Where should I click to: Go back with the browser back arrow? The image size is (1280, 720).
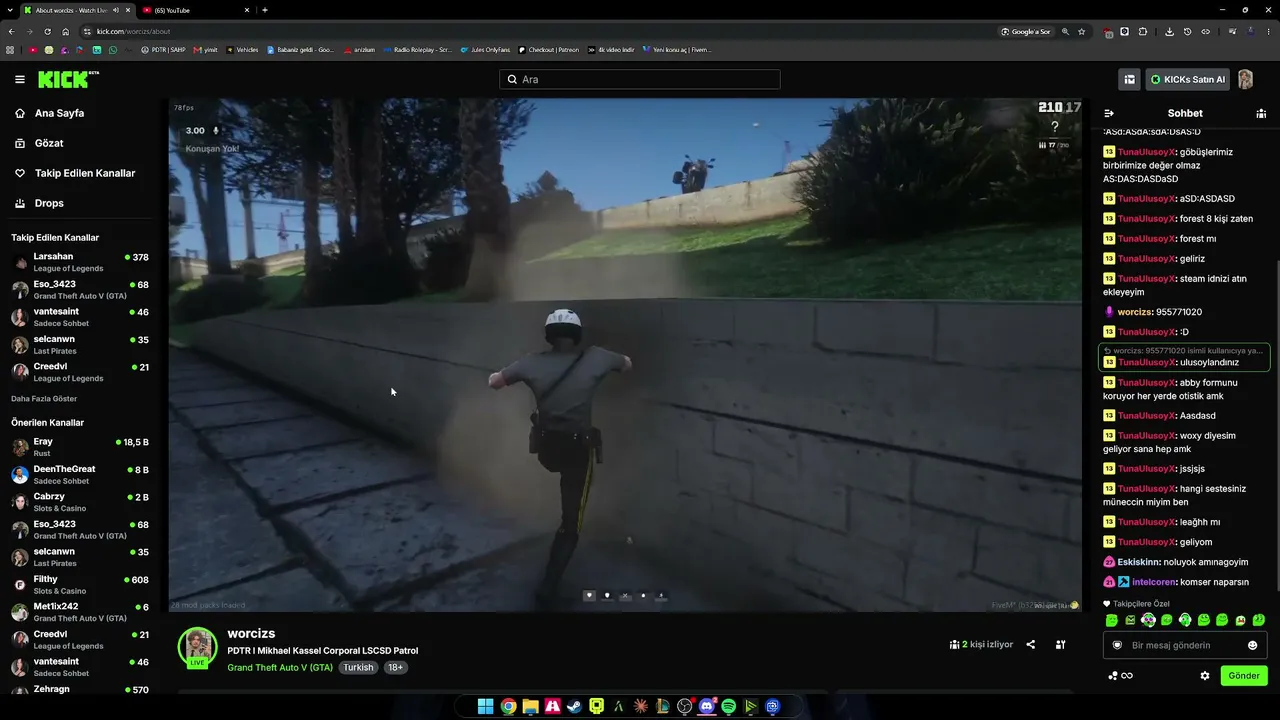click(x=12, y=32)
